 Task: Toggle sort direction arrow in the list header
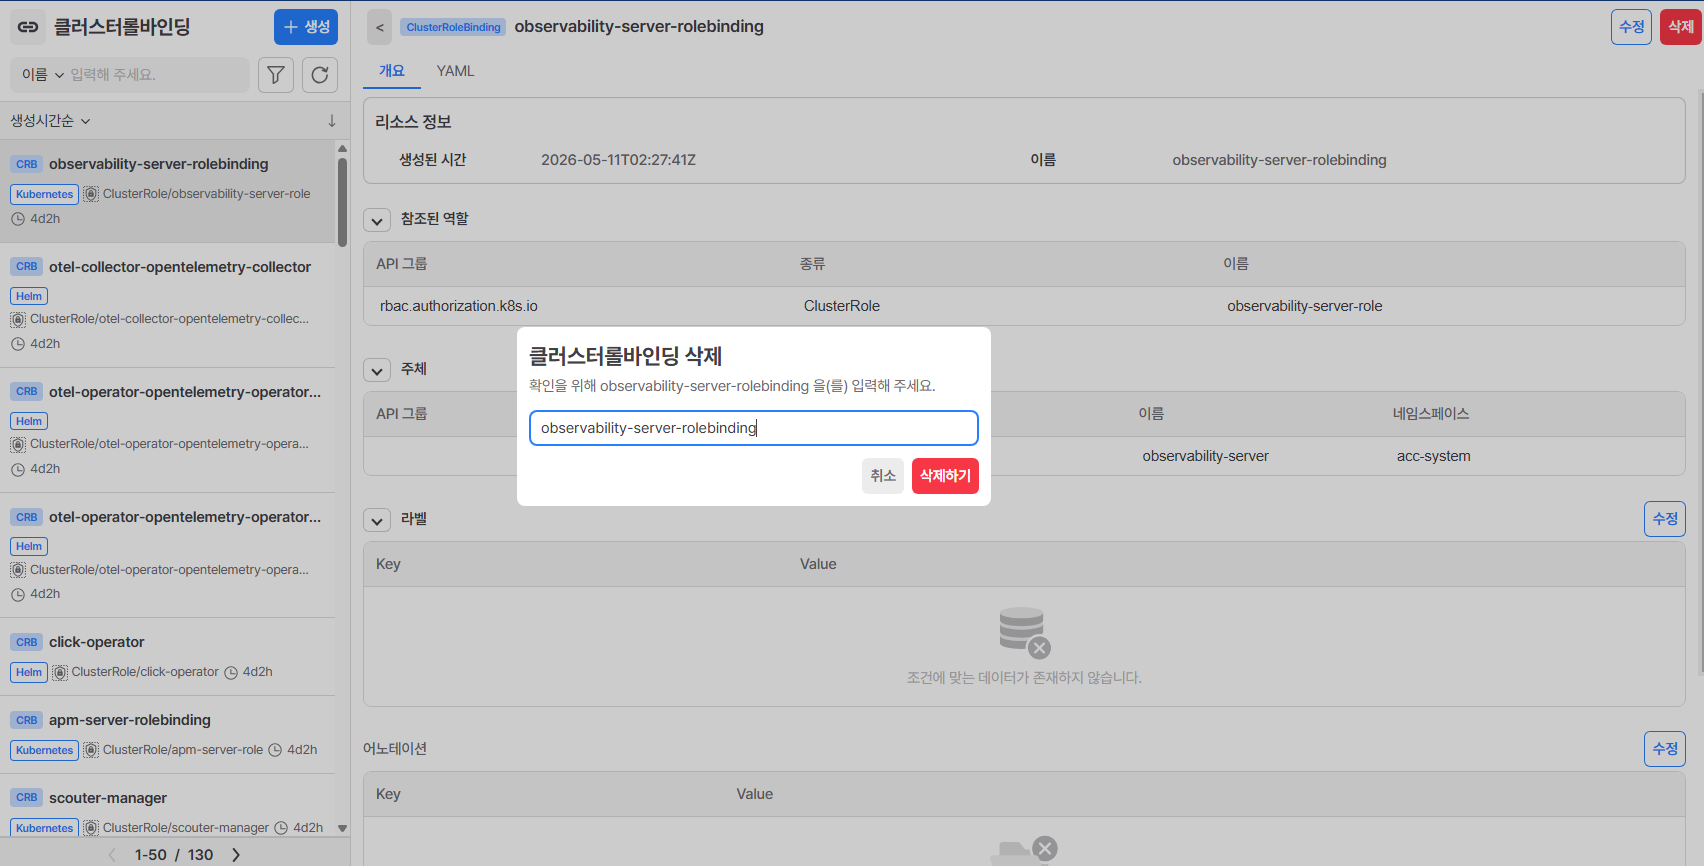[x=332, y=121]
